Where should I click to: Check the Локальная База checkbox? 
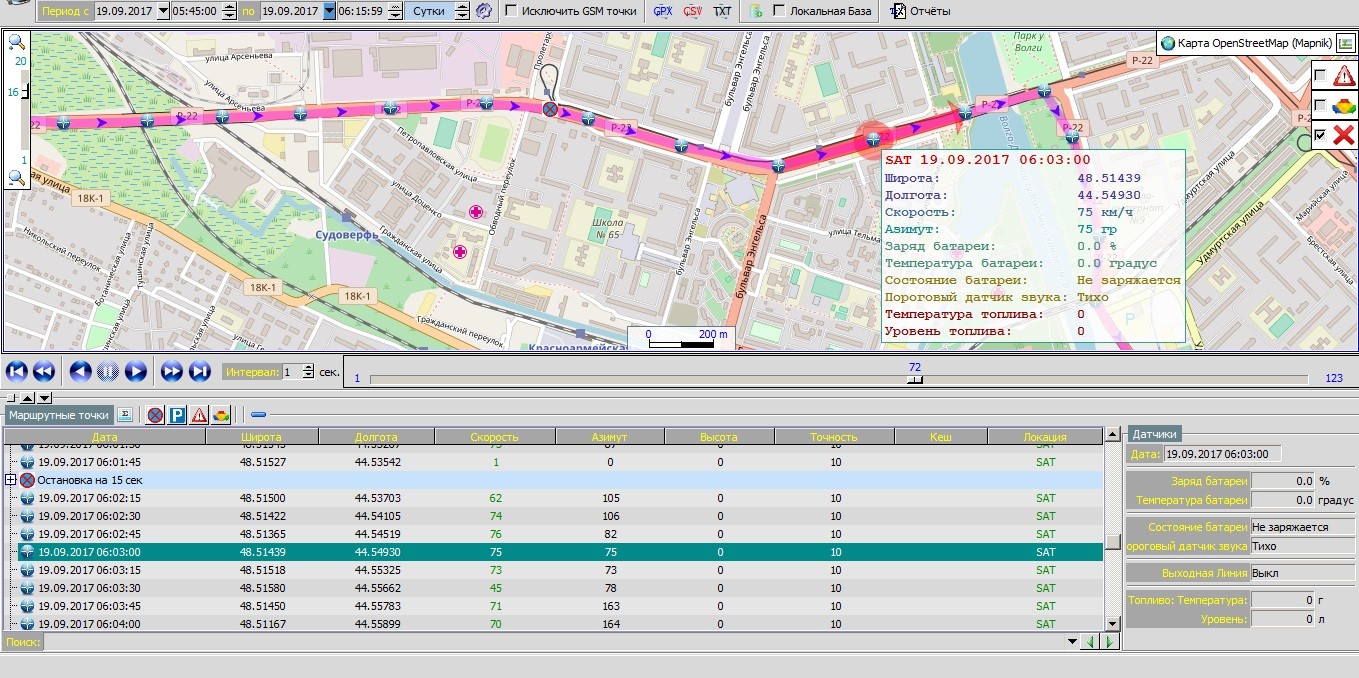tap(779, 11)
